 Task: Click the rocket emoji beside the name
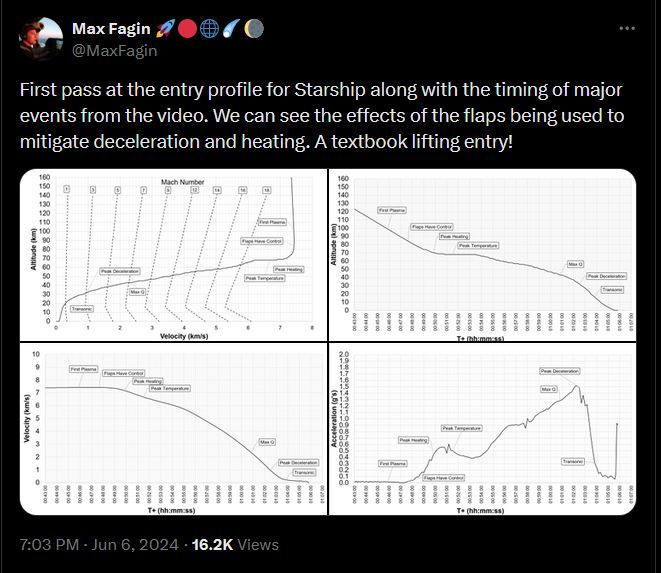point(162,28)
